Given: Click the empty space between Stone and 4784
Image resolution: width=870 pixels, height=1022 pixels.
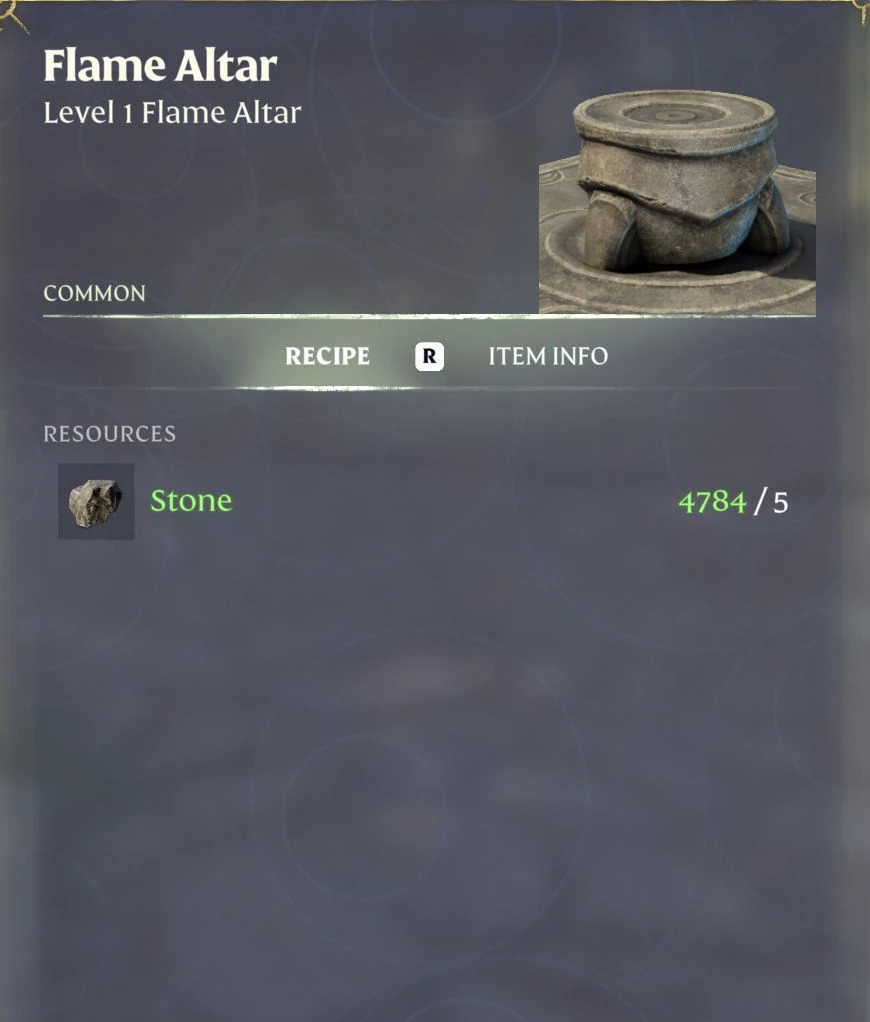Looking at the screenshot, I should (x=455, y=501).
